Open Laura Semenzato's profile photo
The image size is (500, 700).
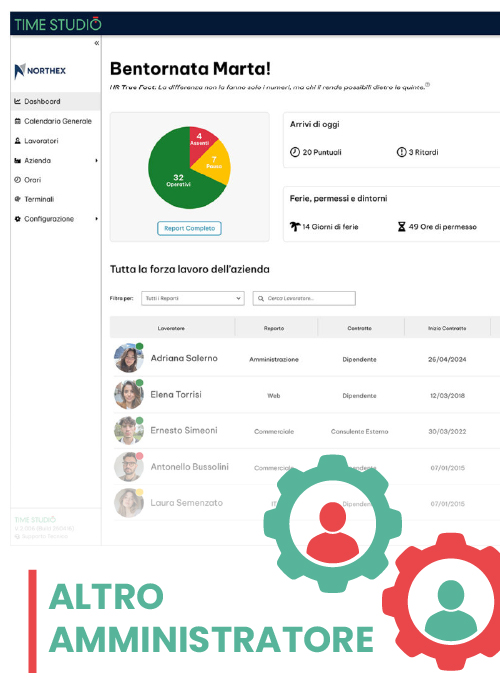click(129, 503)
